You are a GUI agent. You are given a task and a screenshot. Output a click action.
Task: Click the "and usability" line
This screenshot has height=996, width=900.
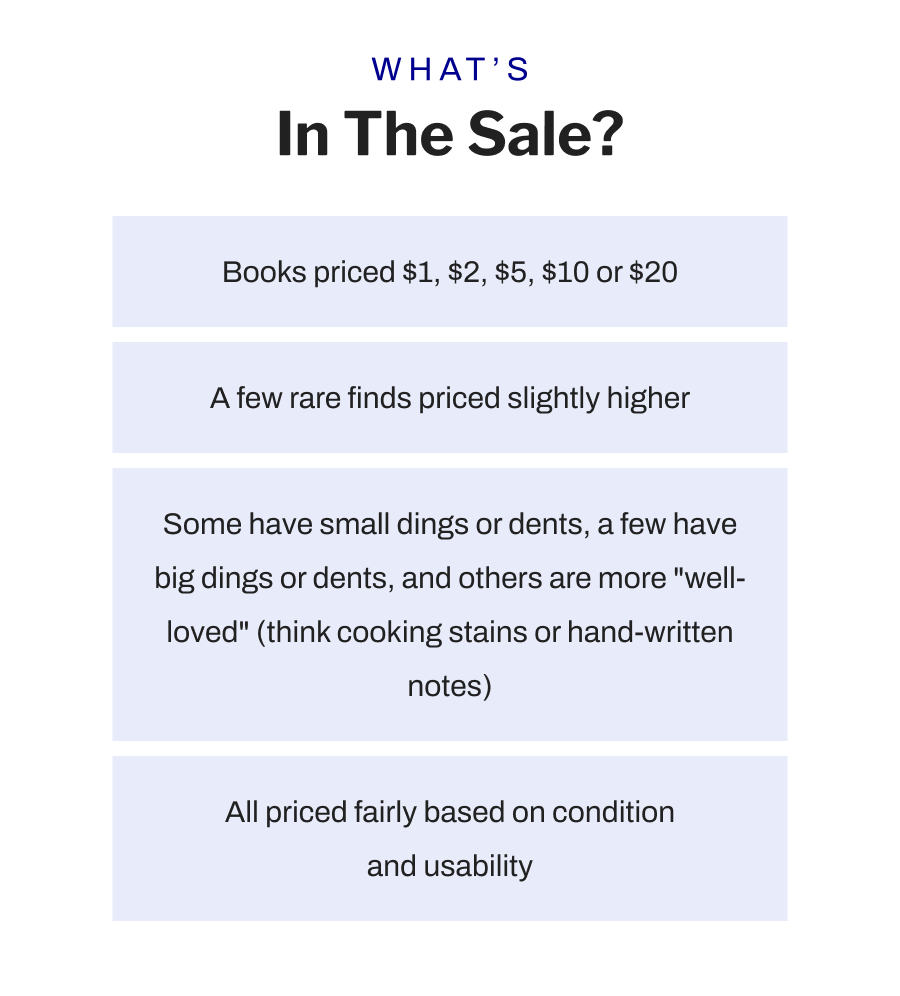pyautogui.click(x=450, y=866)
